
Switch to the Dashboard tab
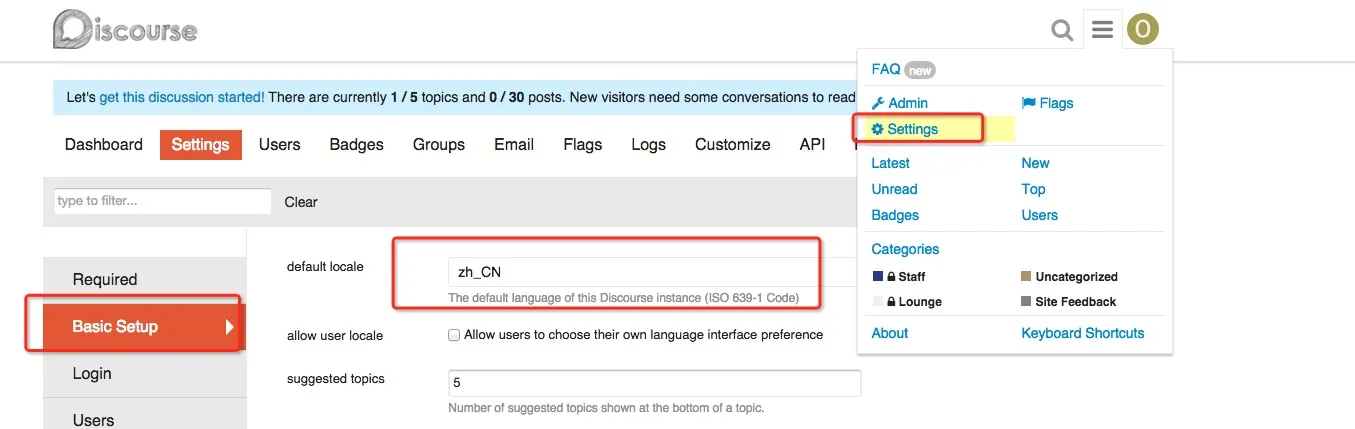pos(104,145)
